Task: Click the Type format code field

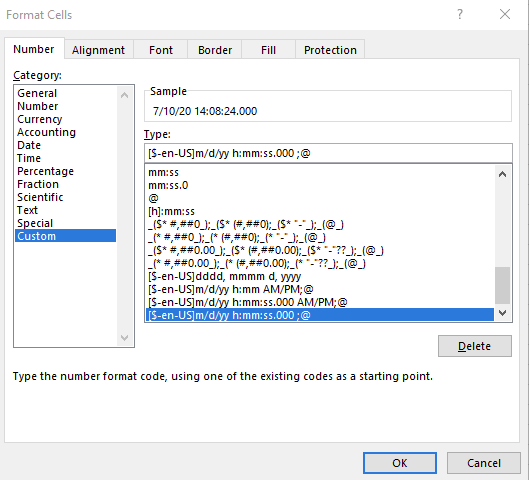Action: [328, 153]
